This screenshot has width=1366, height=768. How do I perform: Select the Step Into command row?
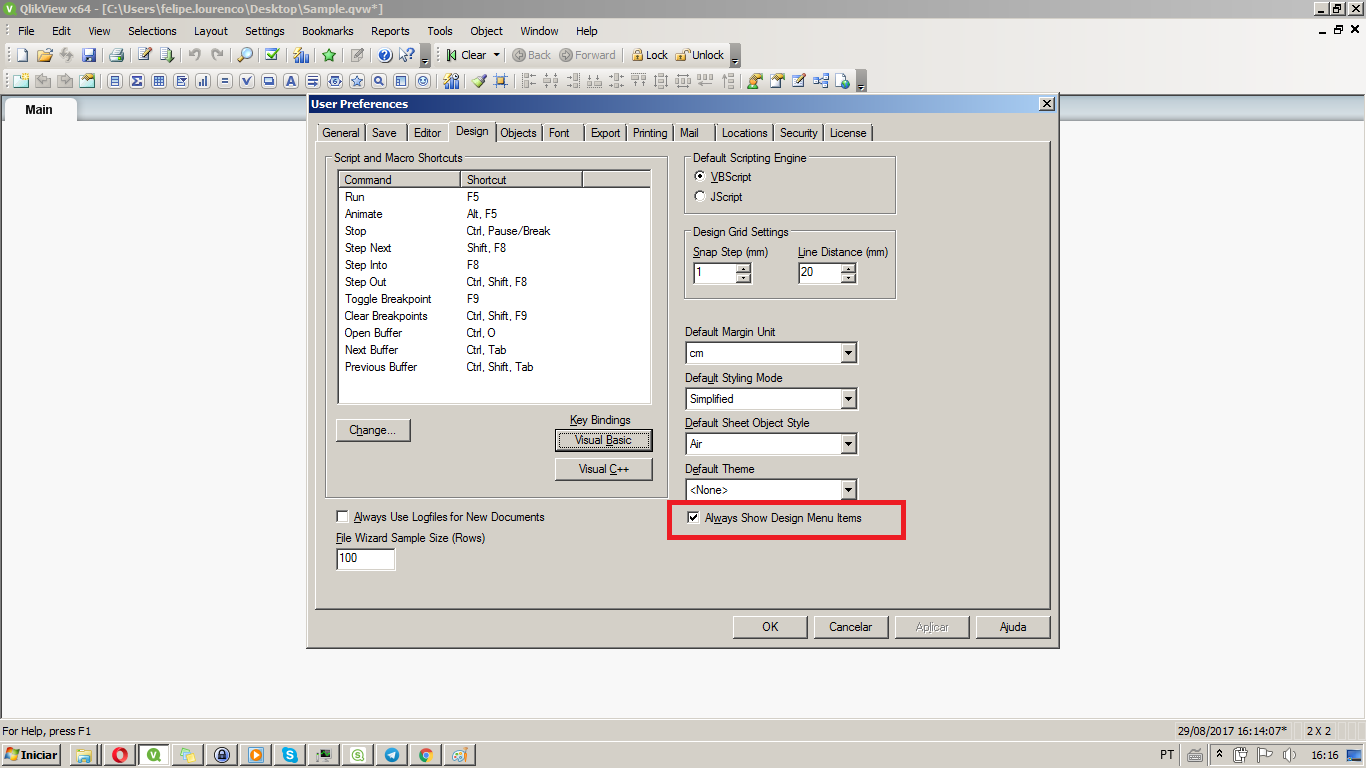point(495,265)
